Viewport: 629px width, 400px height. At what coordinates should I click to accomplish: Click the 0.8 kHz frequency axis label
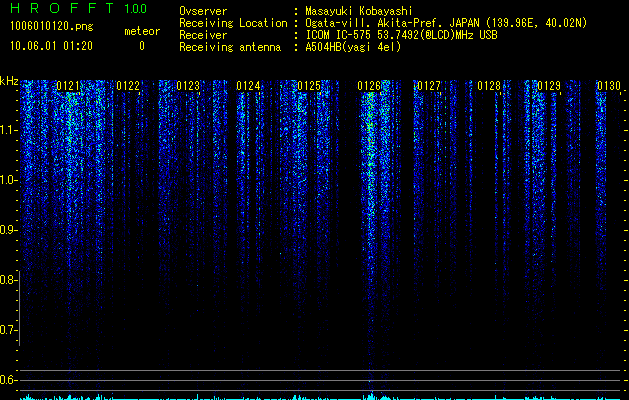coord(8,280)
